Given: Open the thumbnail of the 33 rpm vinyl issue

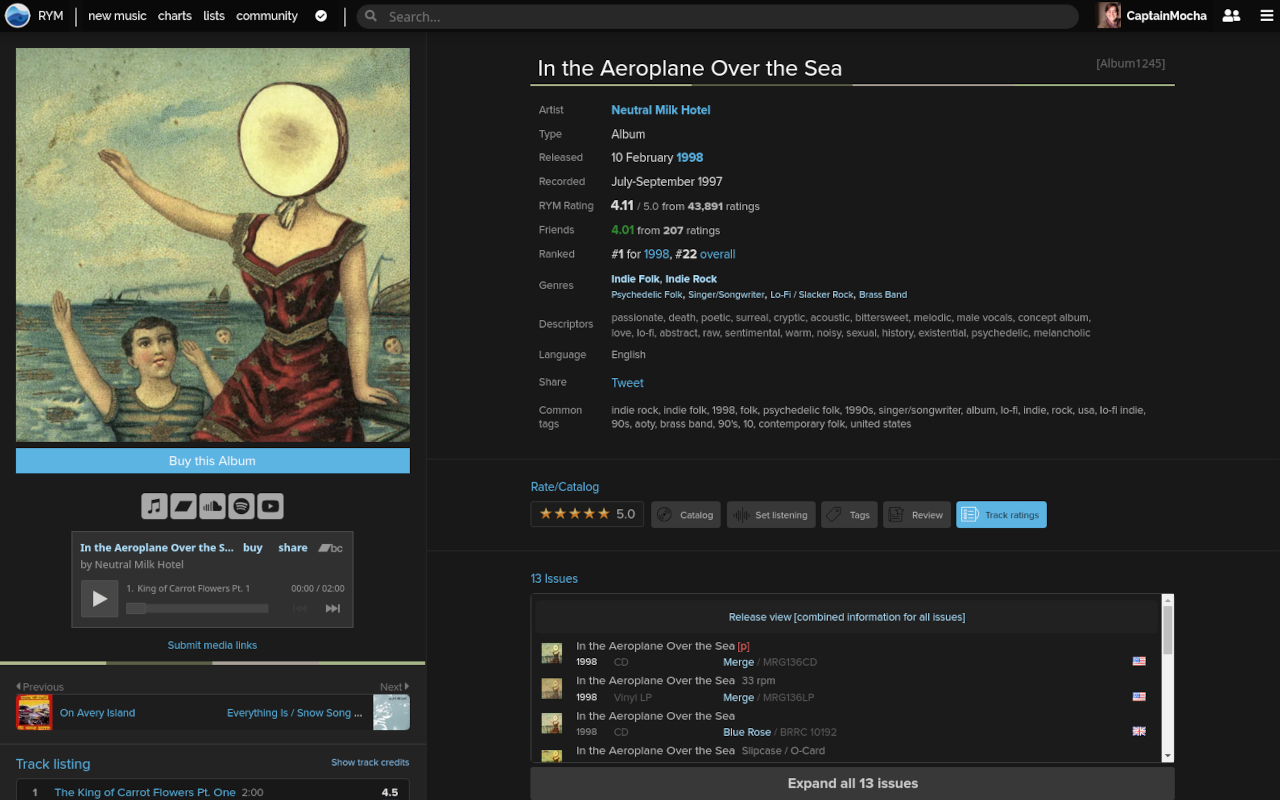Looking at the screenshot, I should pyautogui.click(x=551, y=688).
